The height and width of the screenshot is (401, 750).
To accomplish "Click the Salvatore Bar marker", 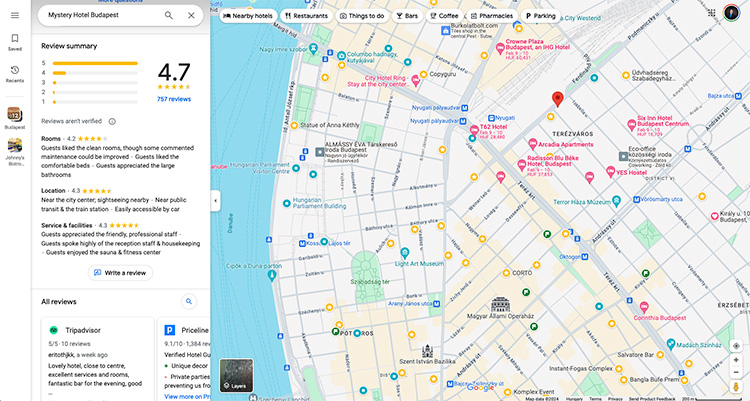I will [x=660, y=355].
